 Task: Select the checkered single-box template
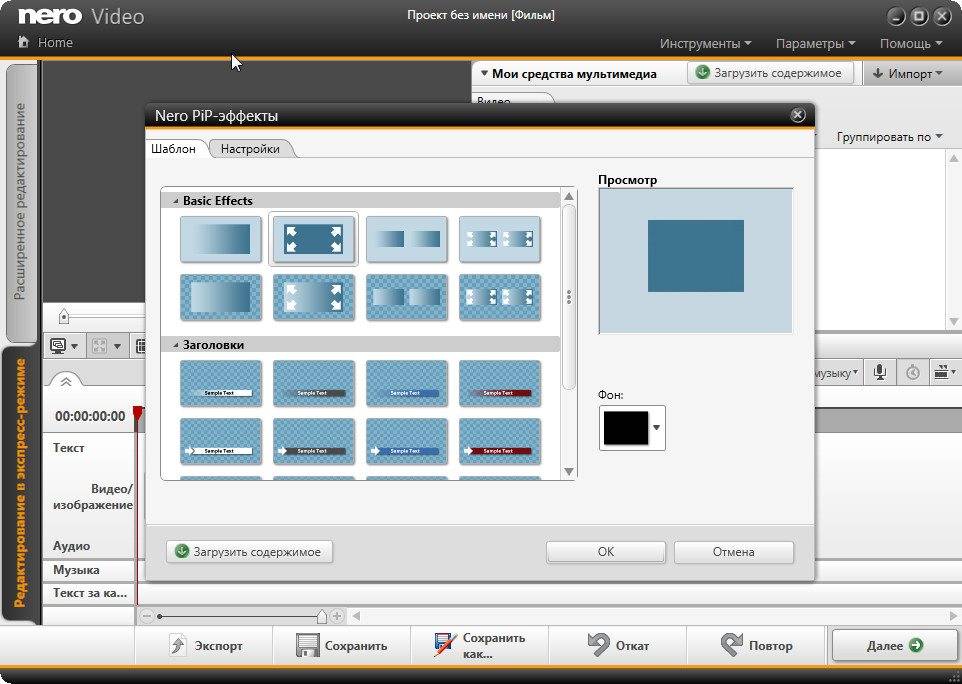pos(221,298)
